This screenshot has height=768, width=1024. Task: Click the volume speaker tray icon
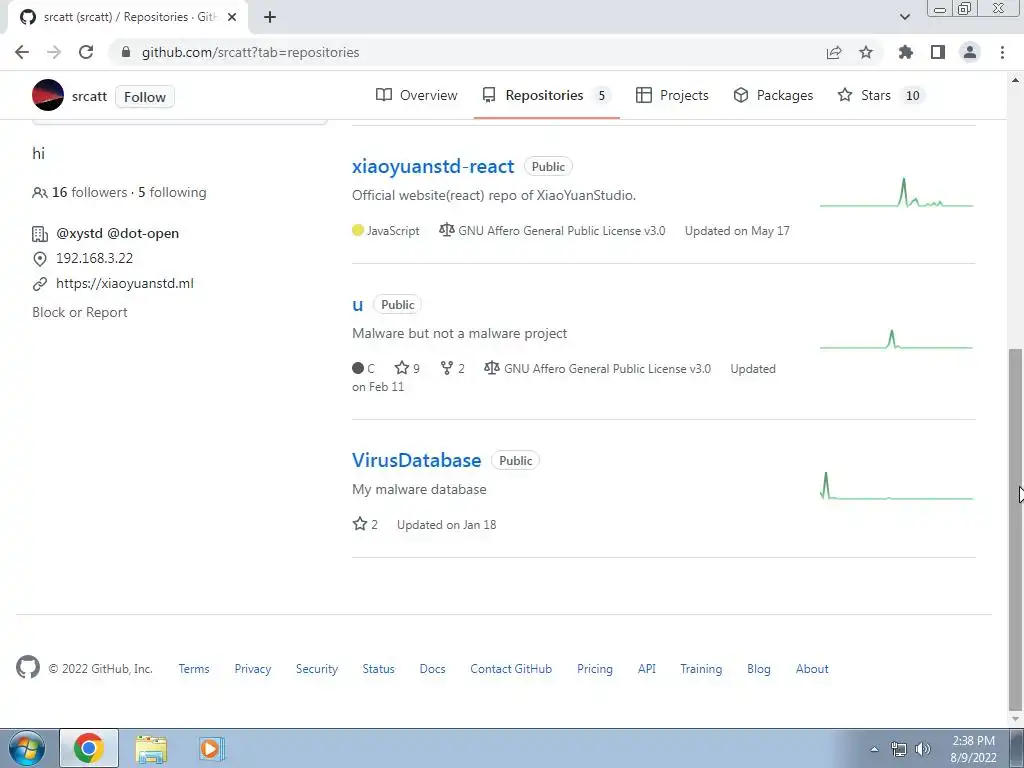coord(923,748)
